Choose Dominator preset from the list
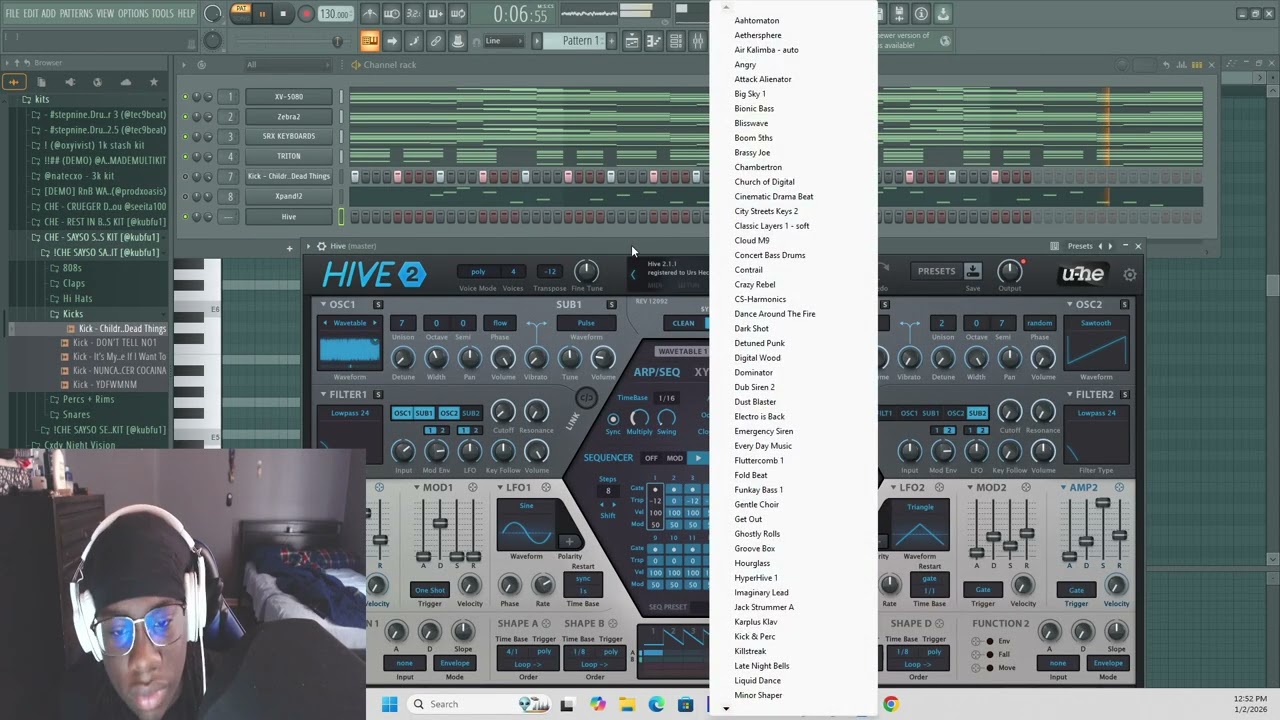This screenshot has width=1280, height=720. pyautogui.click(x=753, y=372)
